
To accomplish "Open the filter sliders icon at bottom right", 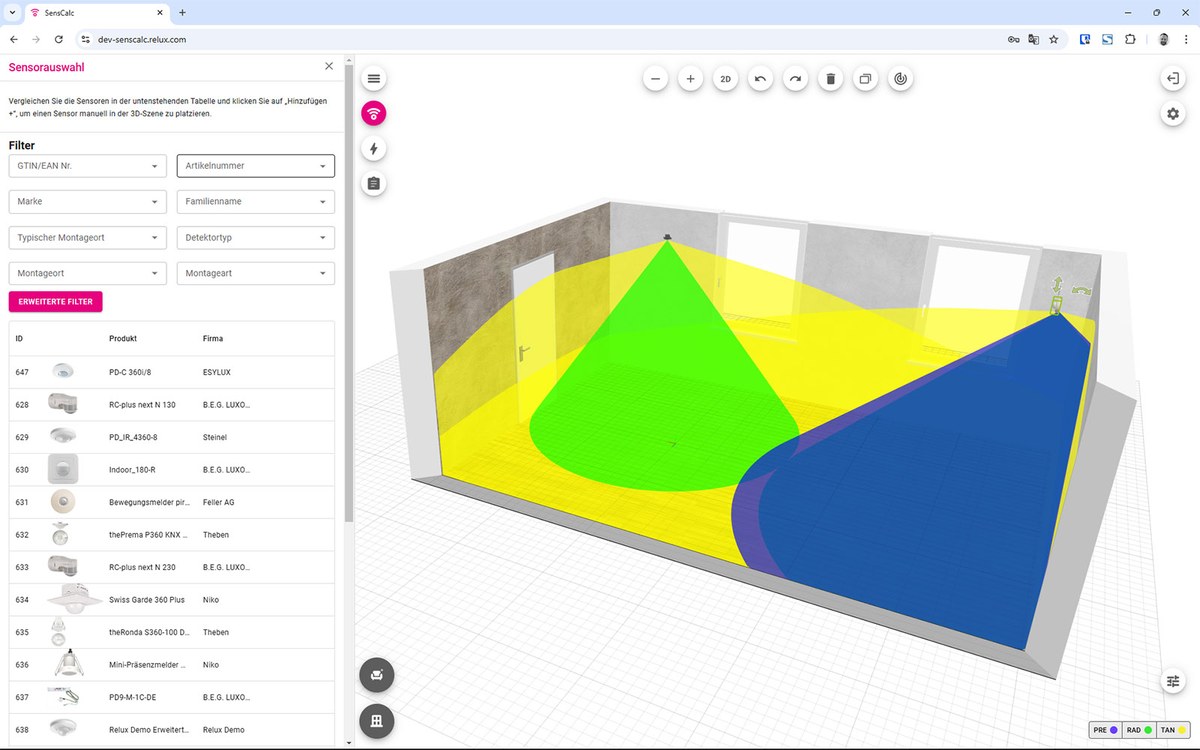I will (1172, 681).
